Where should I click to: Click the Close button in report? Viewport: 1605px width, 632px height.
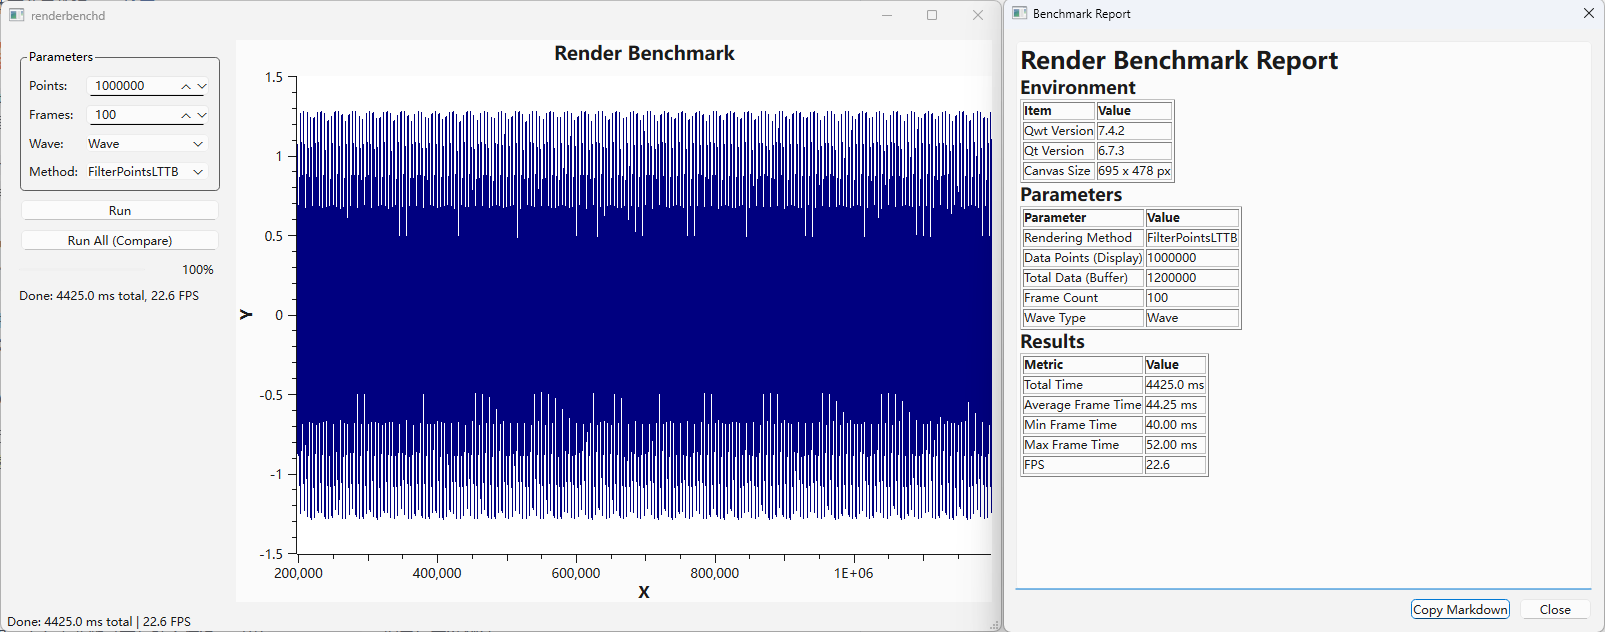click(1555, 610)
